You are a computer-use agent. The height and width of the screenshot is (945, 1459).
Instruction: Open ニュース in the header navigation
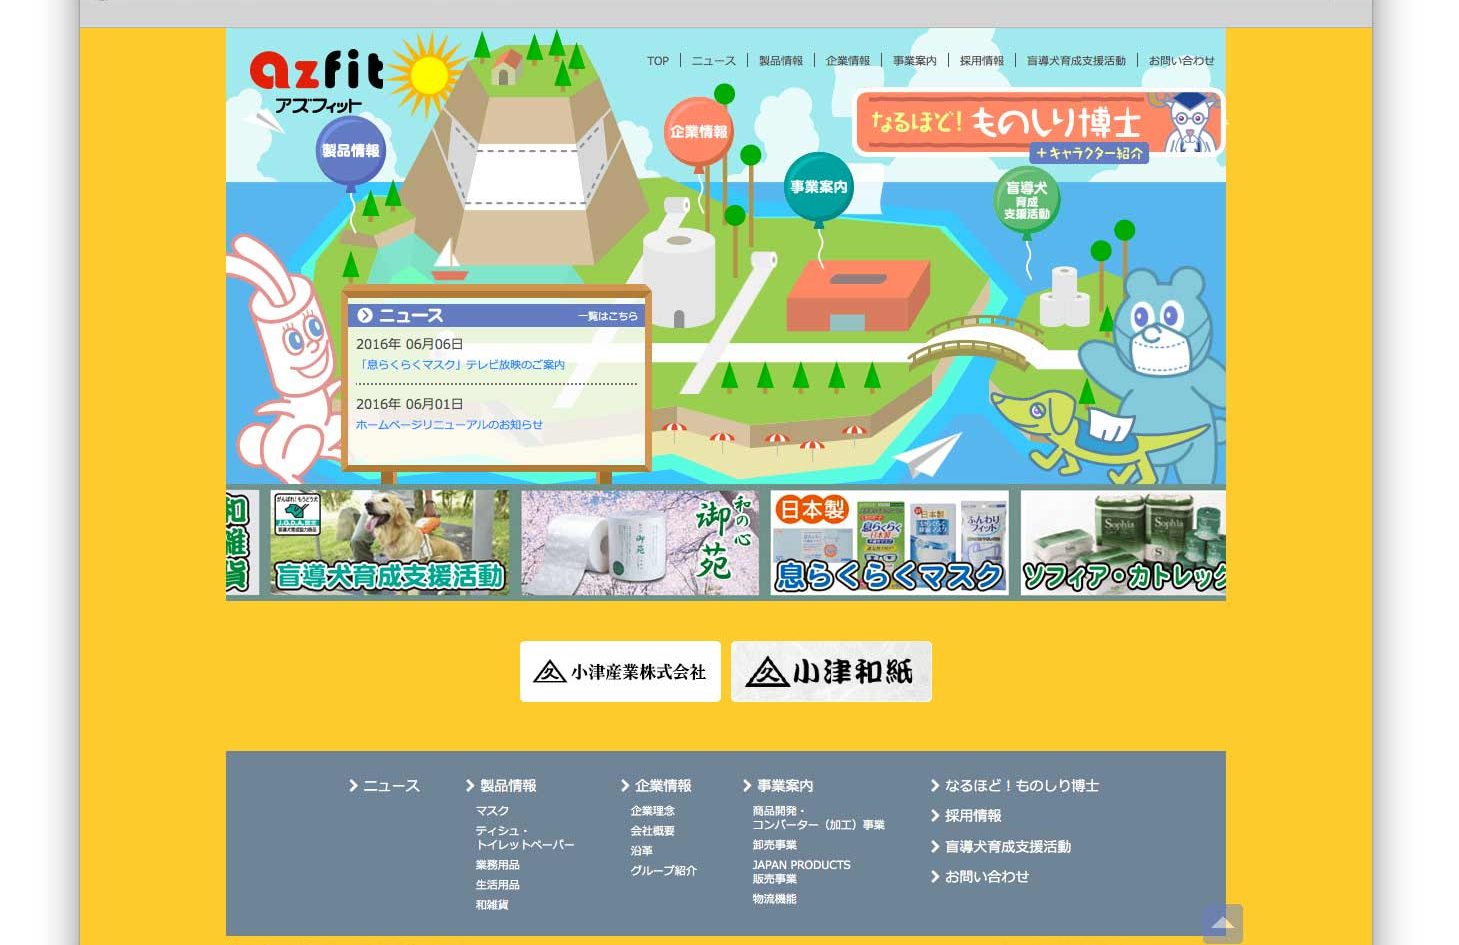[714, 61]
